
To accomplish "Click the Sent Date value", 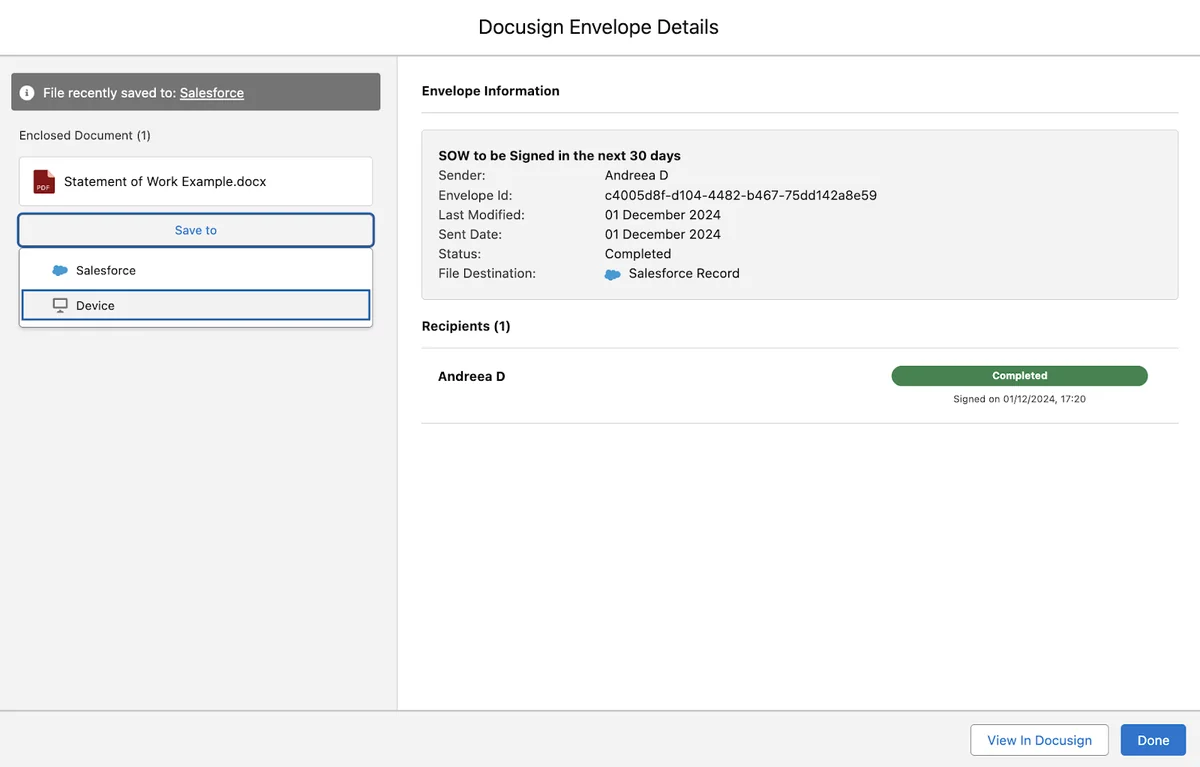I will 663,234.
